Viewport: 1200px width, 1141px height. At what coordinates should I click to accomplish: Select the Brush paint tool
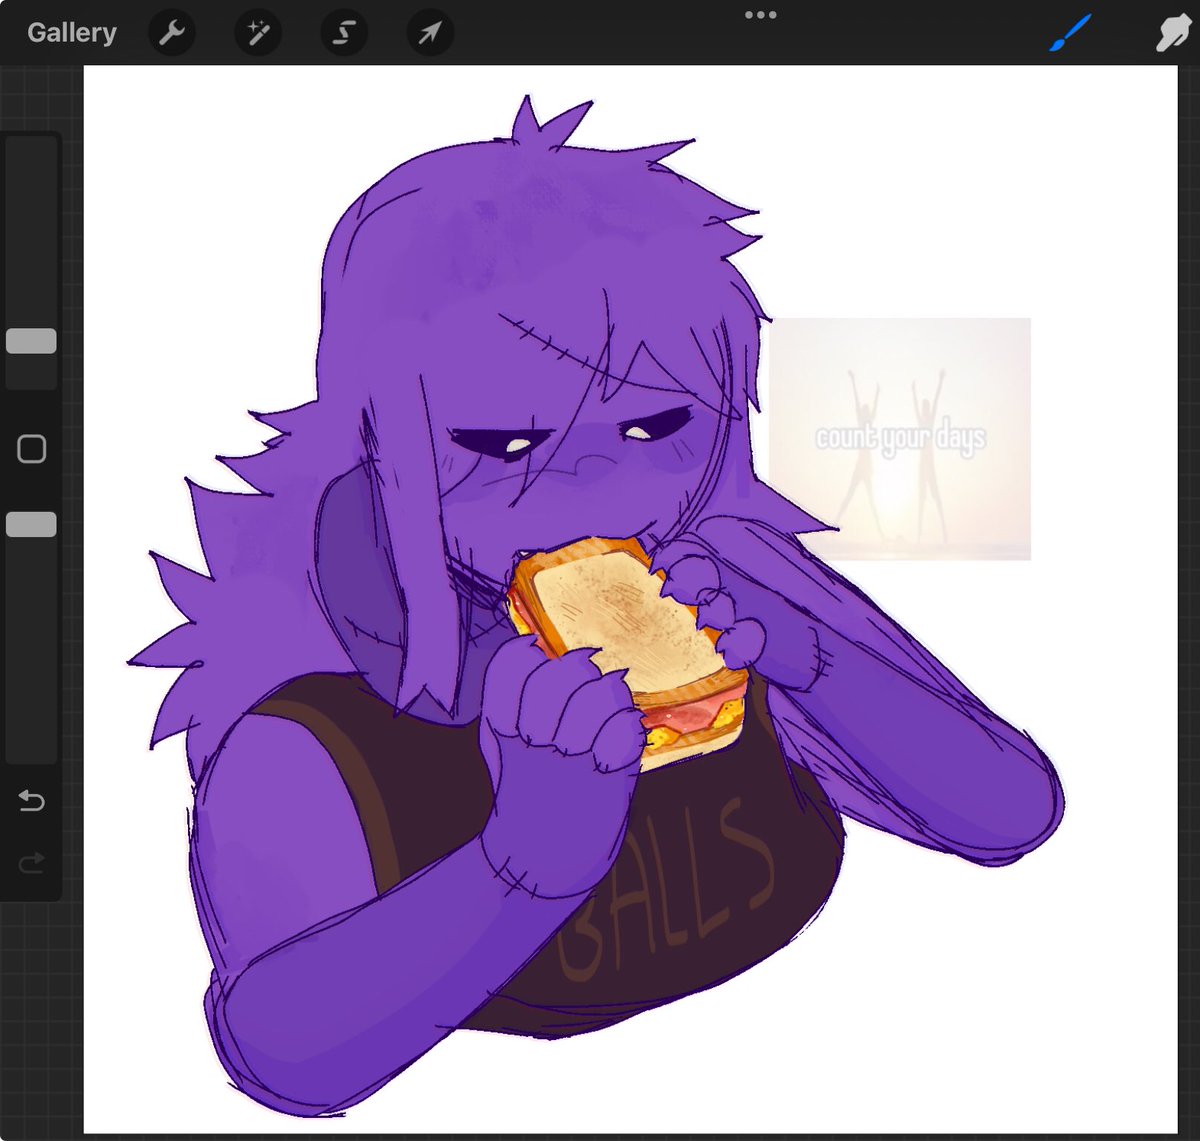pos(1071,34)
